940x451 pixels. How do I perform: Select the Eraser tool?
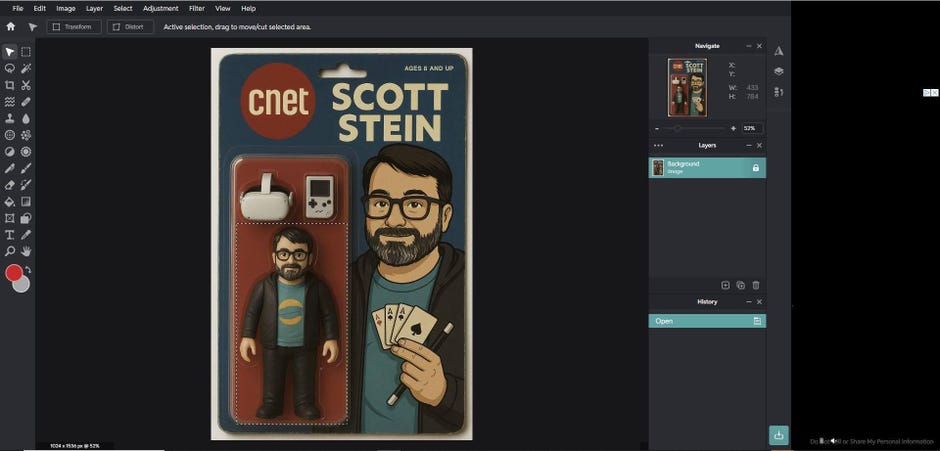(10, 185)
